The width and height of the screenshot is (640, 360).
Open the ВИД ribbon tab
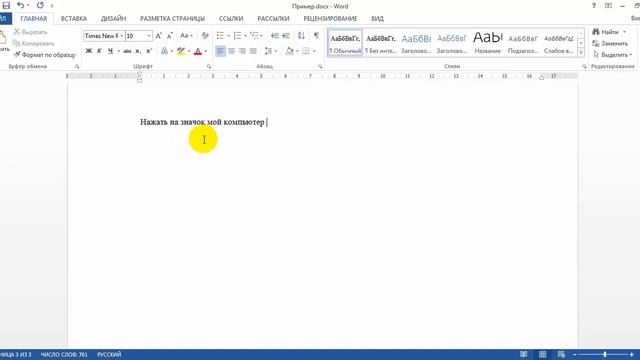(377, 19)
